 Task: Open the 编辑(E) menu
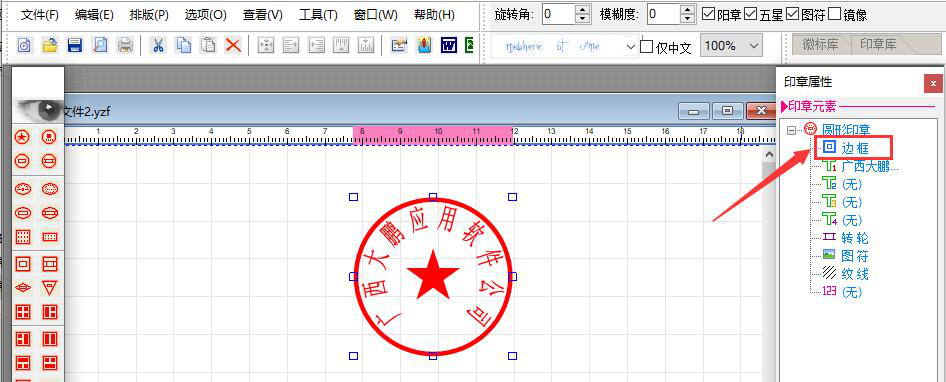point(95,14)
